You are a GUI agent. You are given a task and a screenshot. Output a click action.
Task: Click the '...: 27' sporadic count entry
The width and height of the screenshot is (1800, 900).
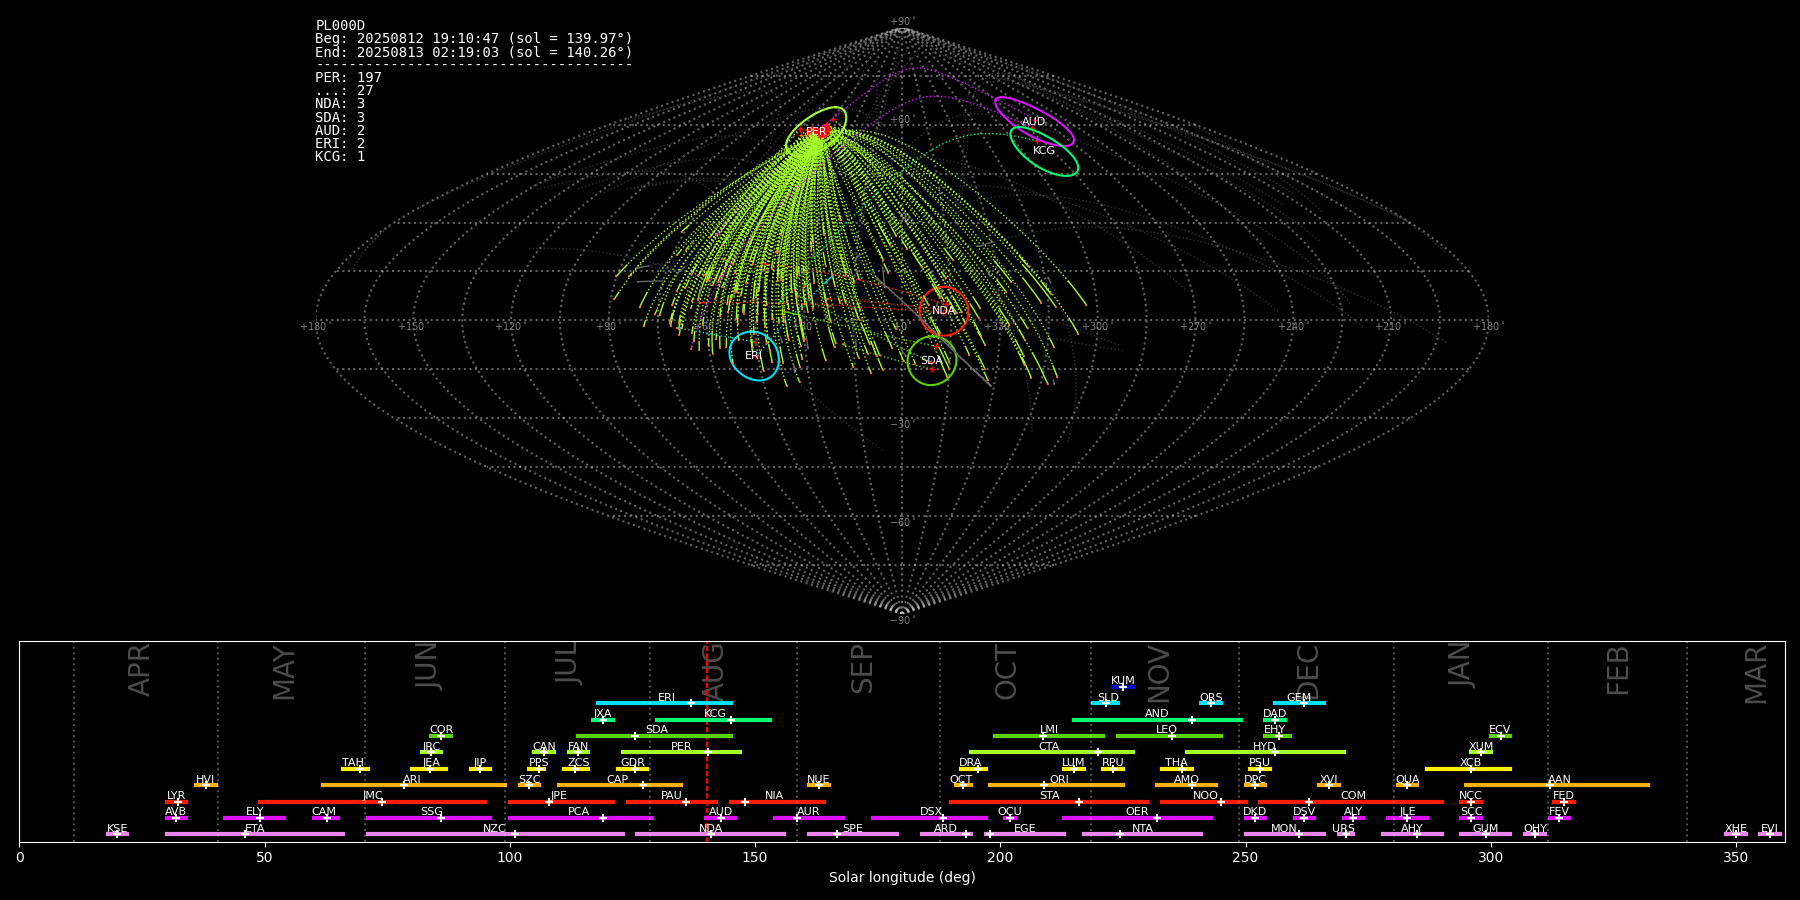pyautogui.click(x=344, y=91)
